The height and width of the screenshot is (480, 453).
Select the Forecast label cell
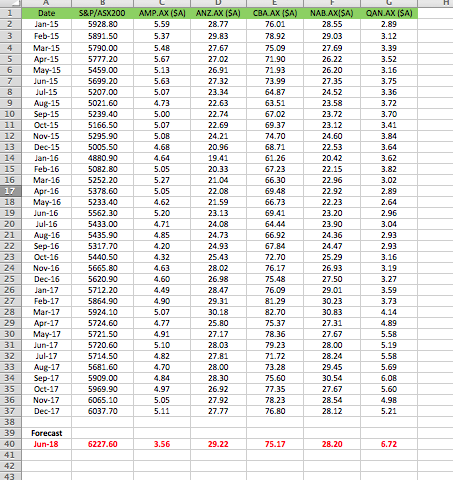(x=46, y=433)
